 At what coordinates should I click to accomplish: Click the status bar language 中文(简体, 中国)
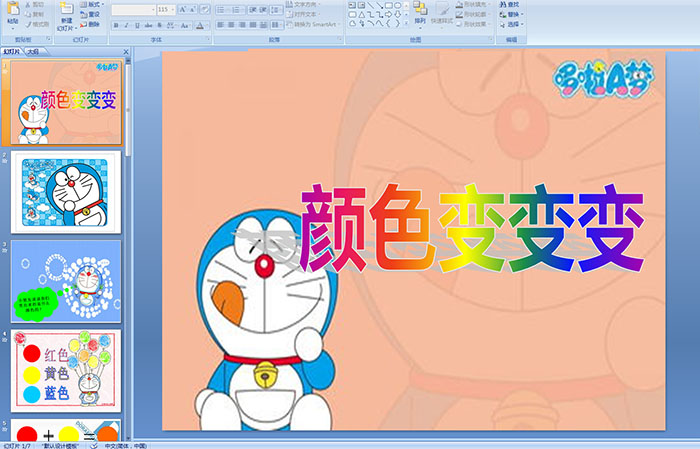126,445
